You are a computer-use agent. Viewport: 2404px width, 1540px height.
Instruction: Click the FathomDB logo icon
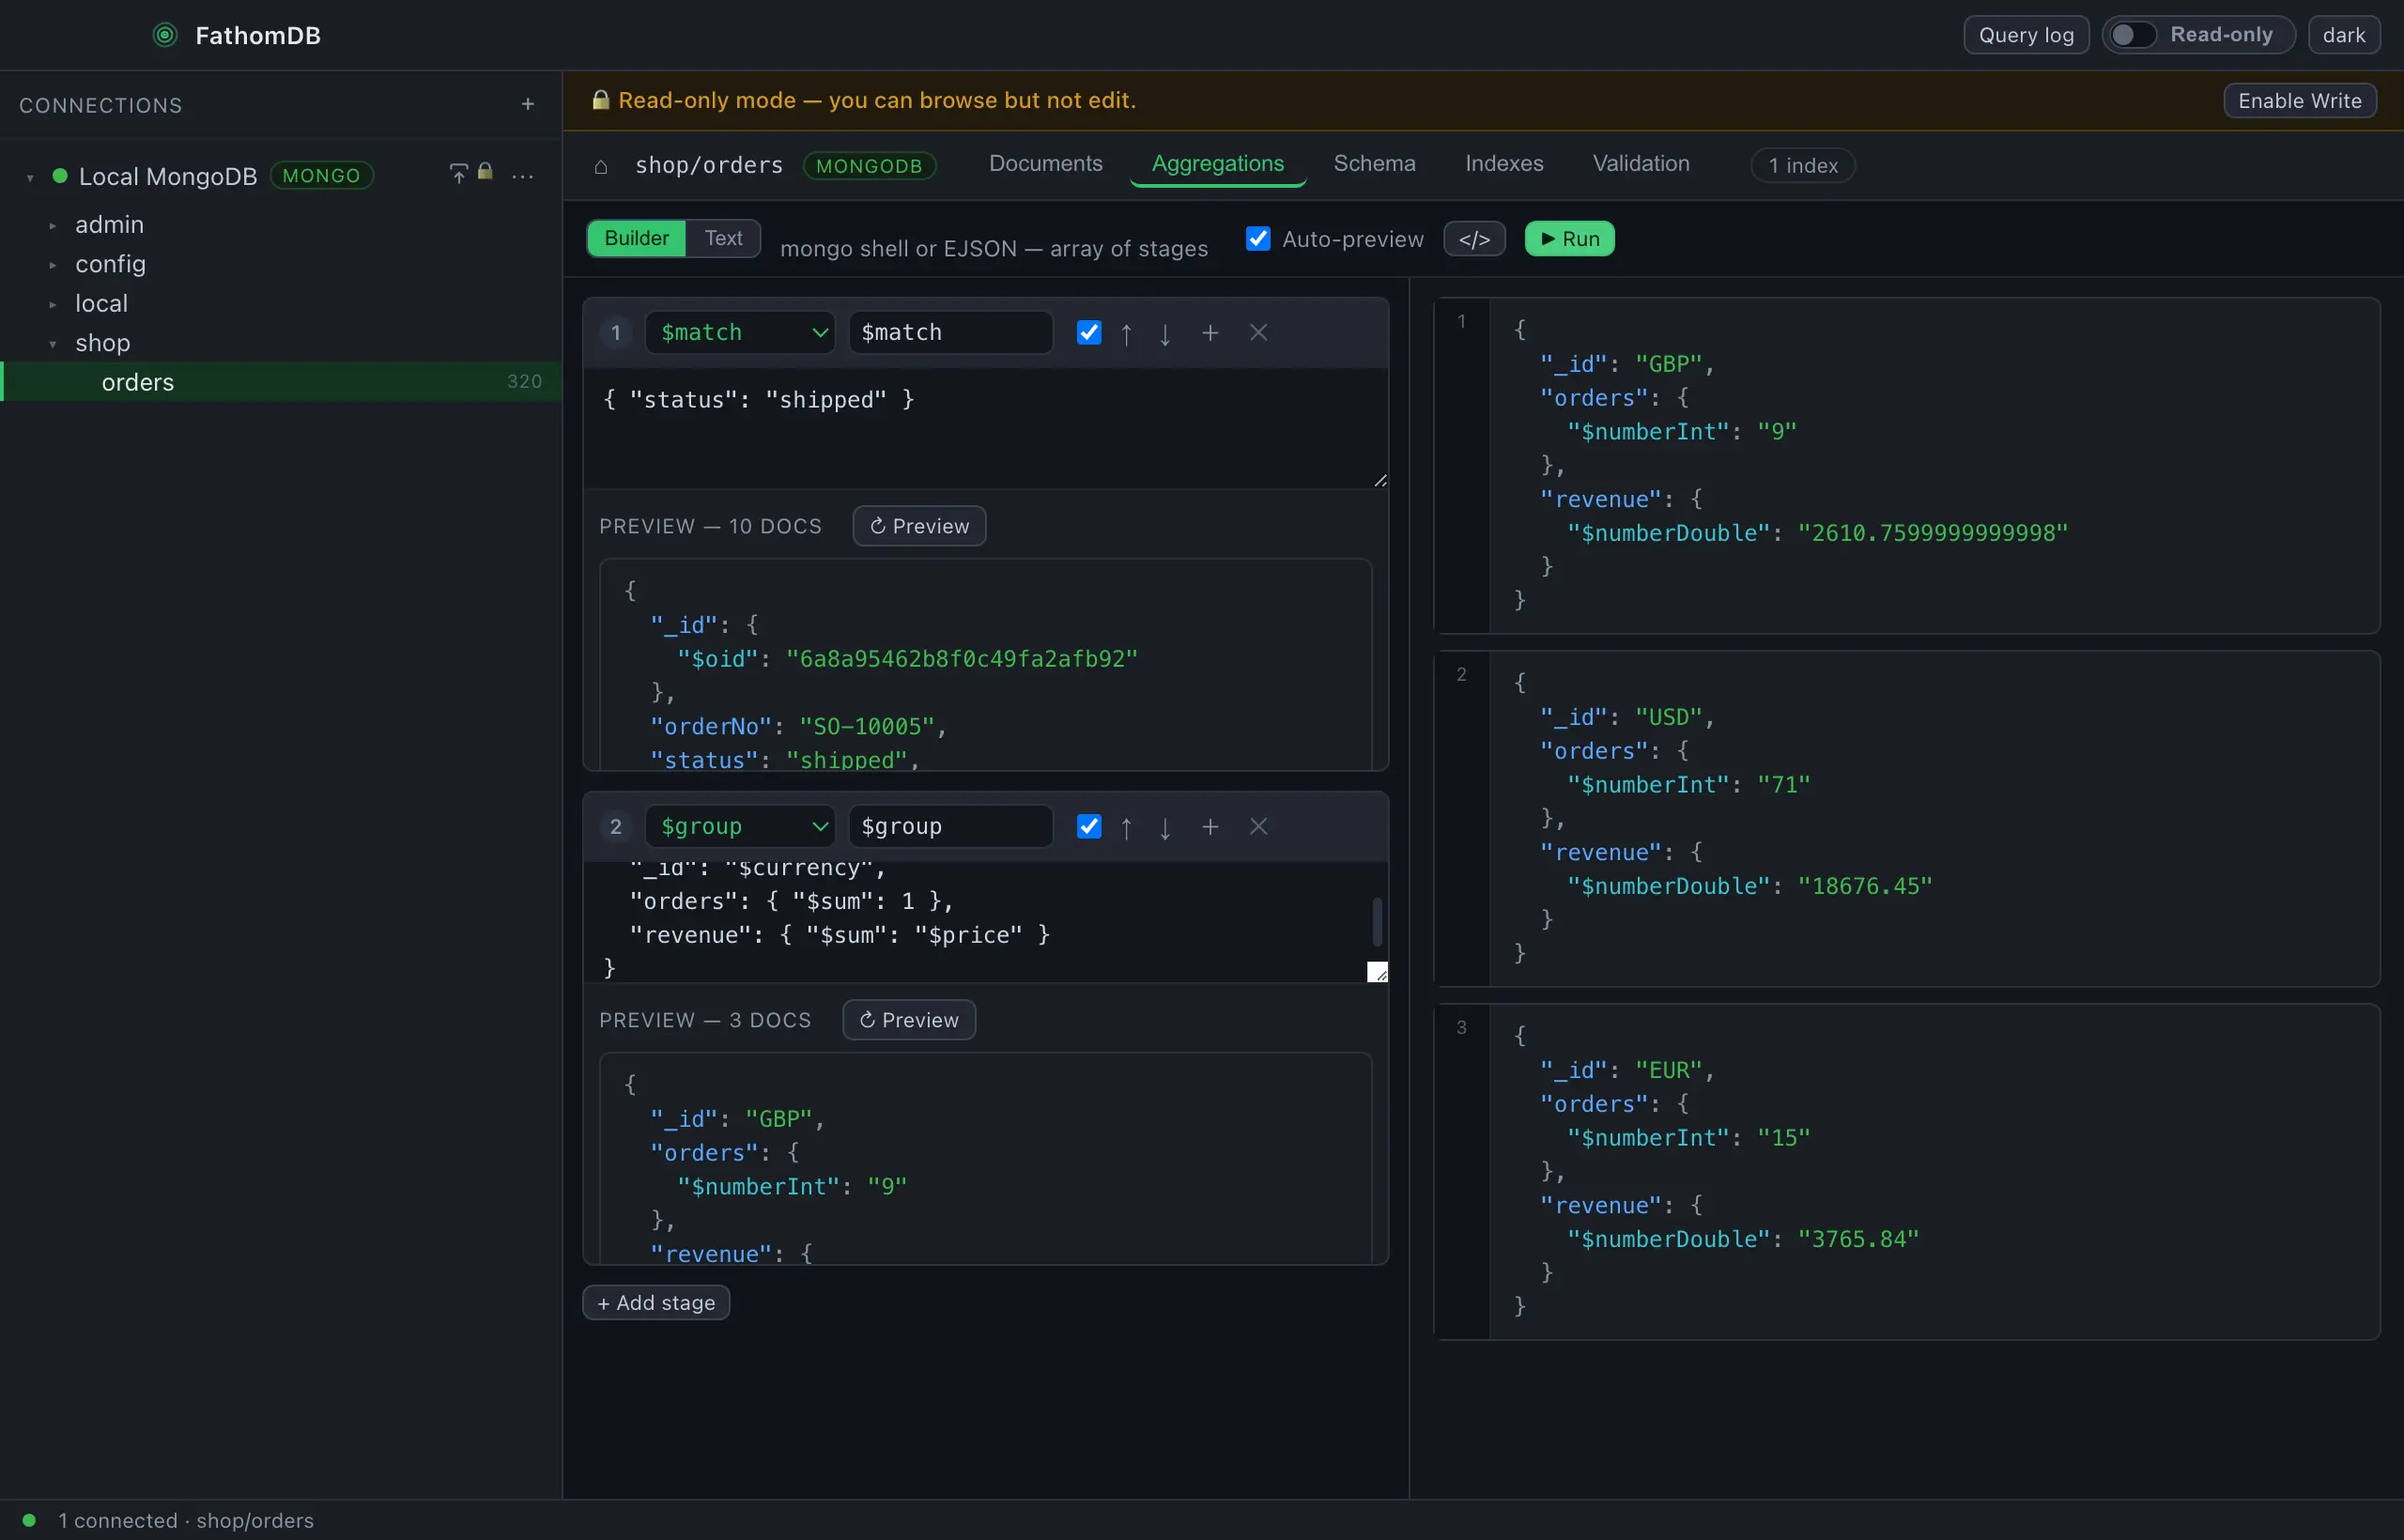point(165,35)
